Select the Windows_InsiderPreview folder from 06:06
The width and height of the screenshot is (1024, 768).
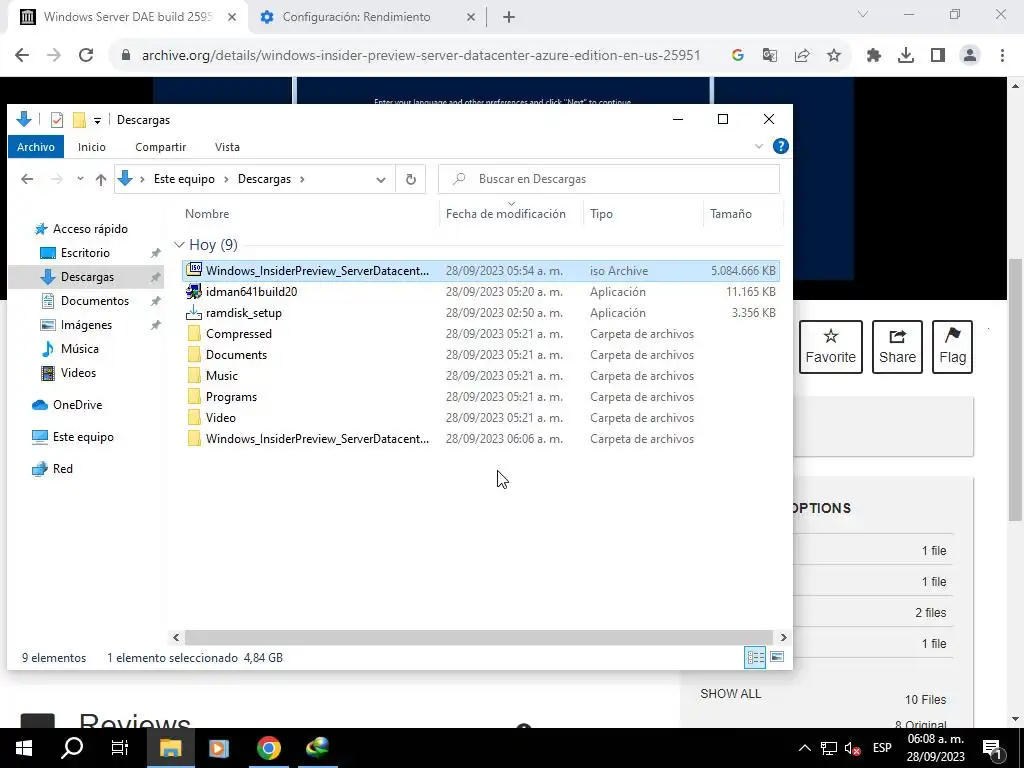point(481,439)
